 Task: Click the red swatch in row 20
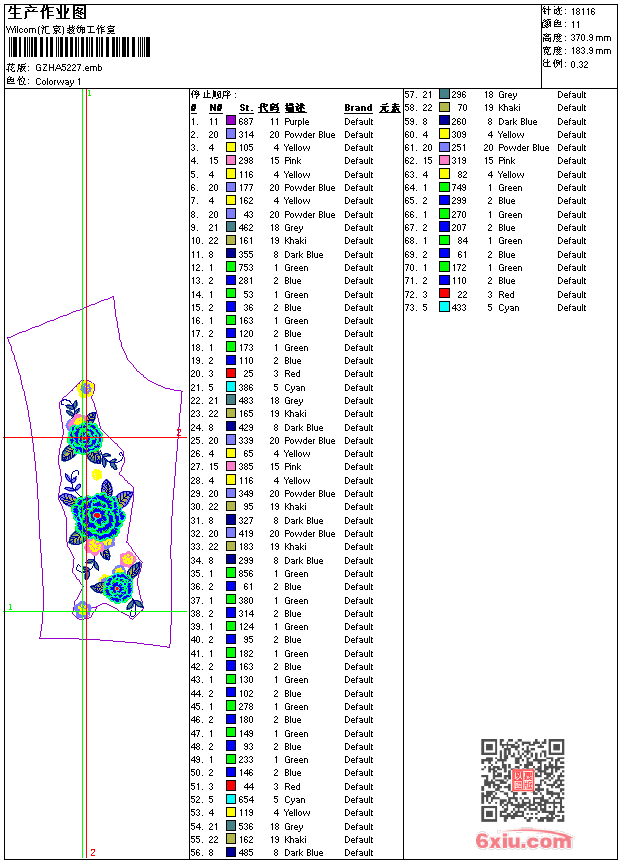(x=231, y=374)
